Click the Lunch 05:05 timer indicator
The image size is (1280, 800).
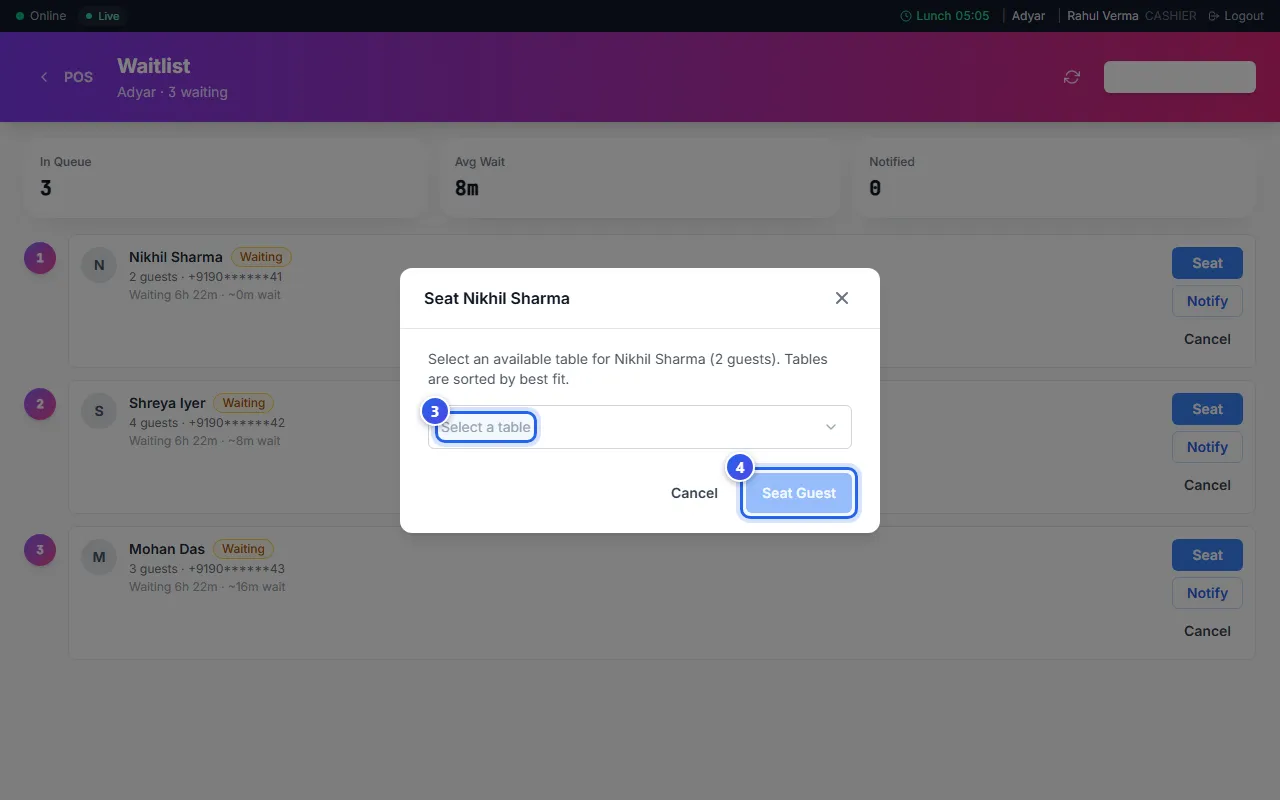[x=945, y=16]
